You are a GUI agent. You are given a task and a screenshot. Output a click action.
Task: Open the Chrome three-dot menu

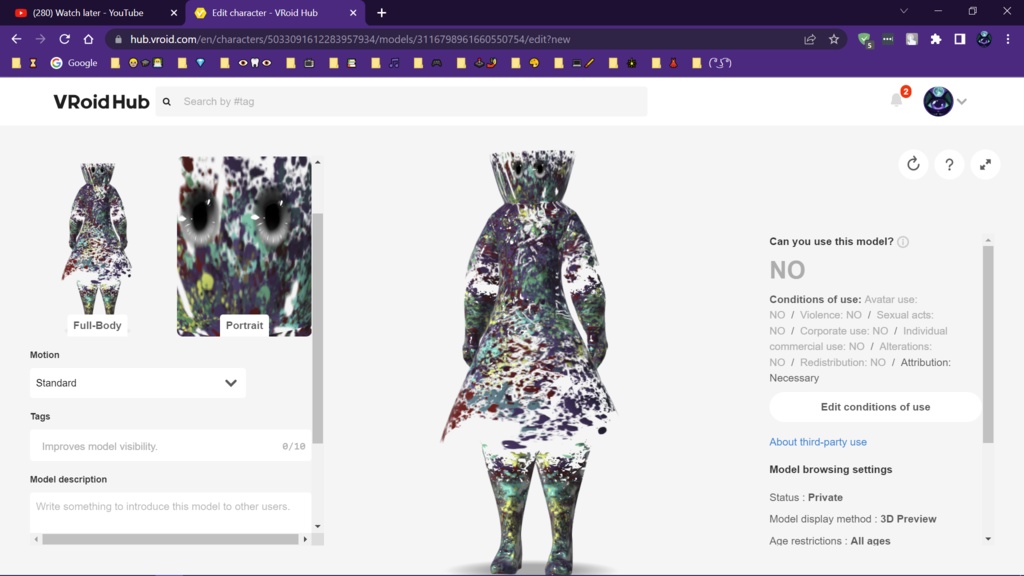pos(1008,39)
